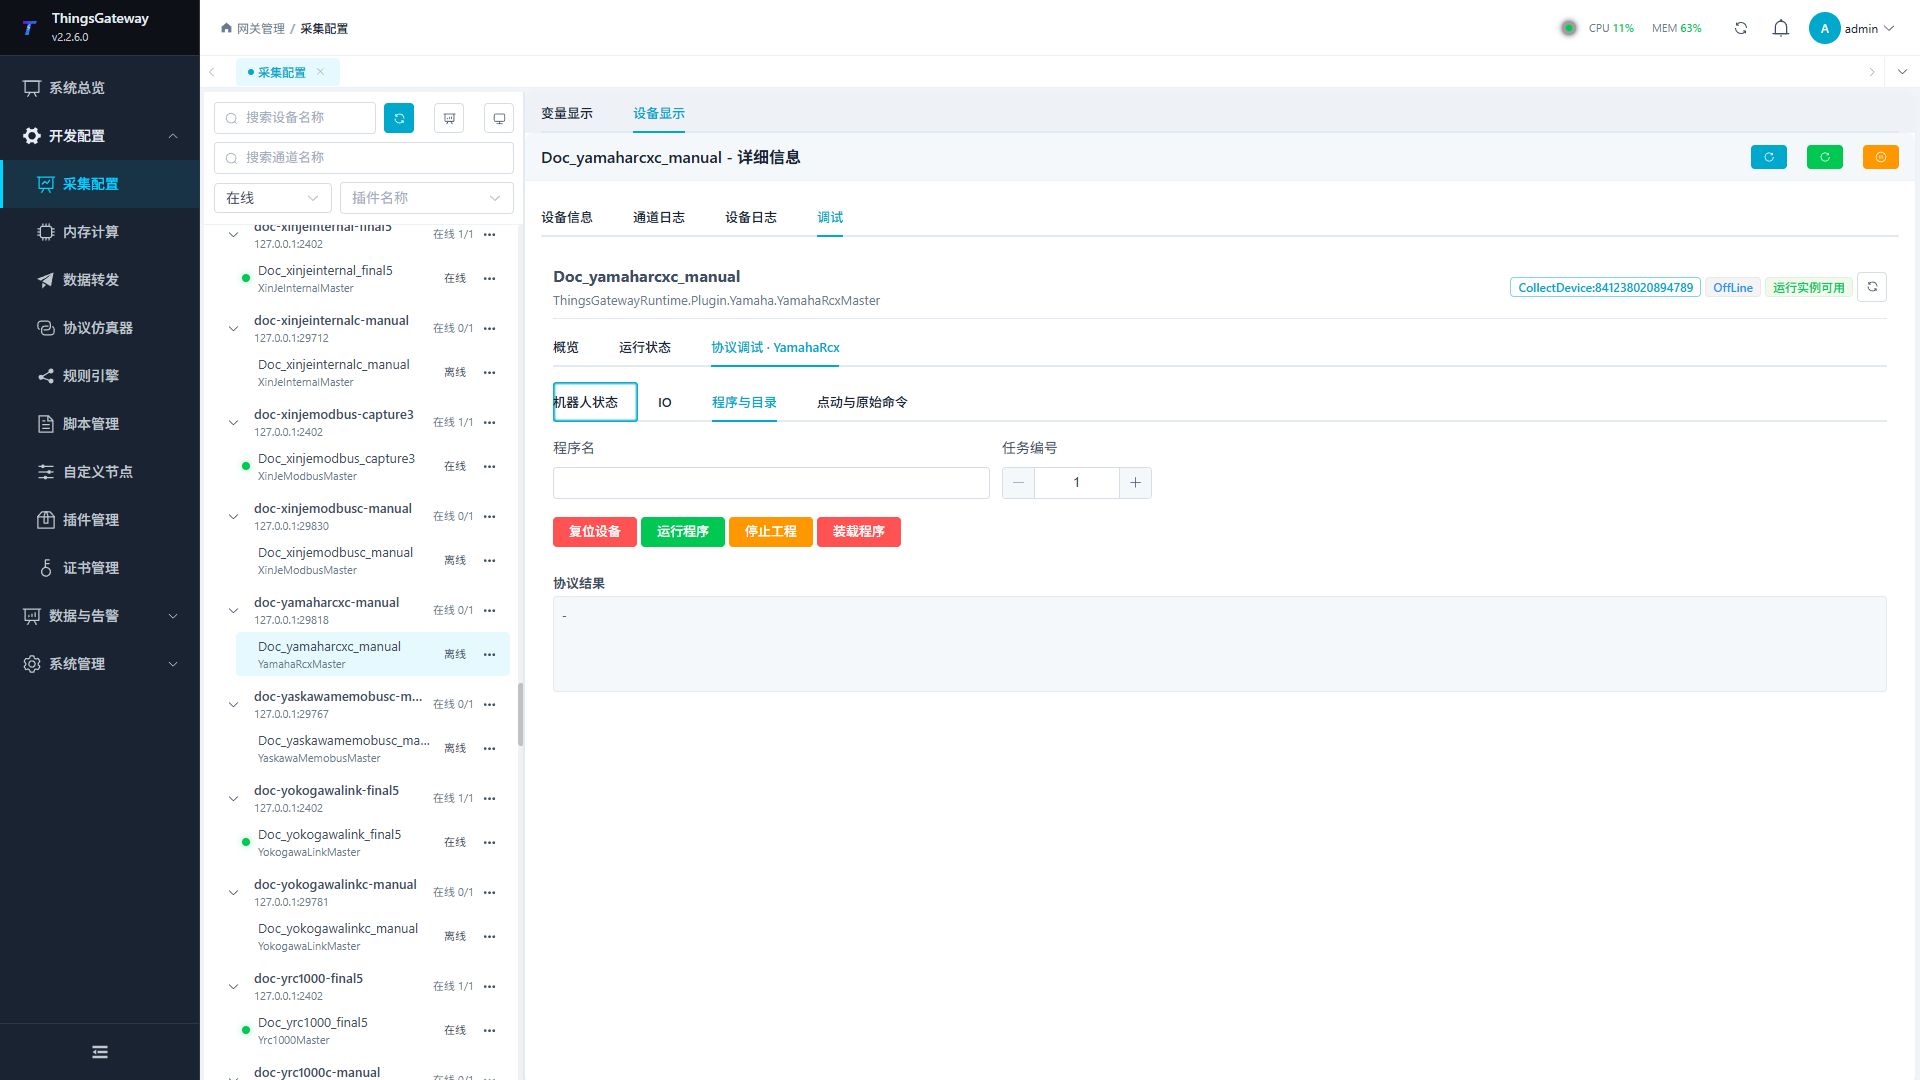
Task: Open the 插件名称 filter dropdown
Action: pos(427,198)
